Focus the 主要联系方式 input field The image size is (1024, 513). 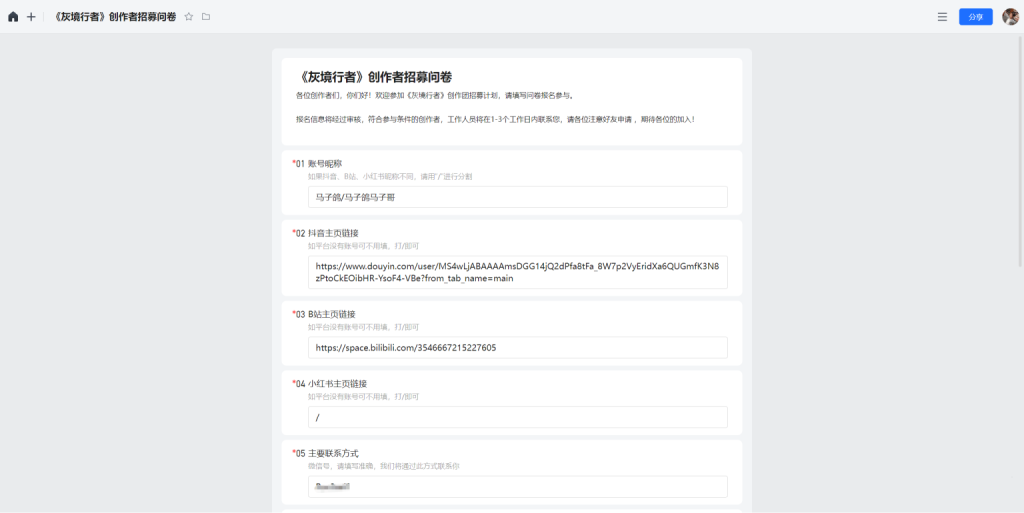pyautogui.click(x=517, y=486)
